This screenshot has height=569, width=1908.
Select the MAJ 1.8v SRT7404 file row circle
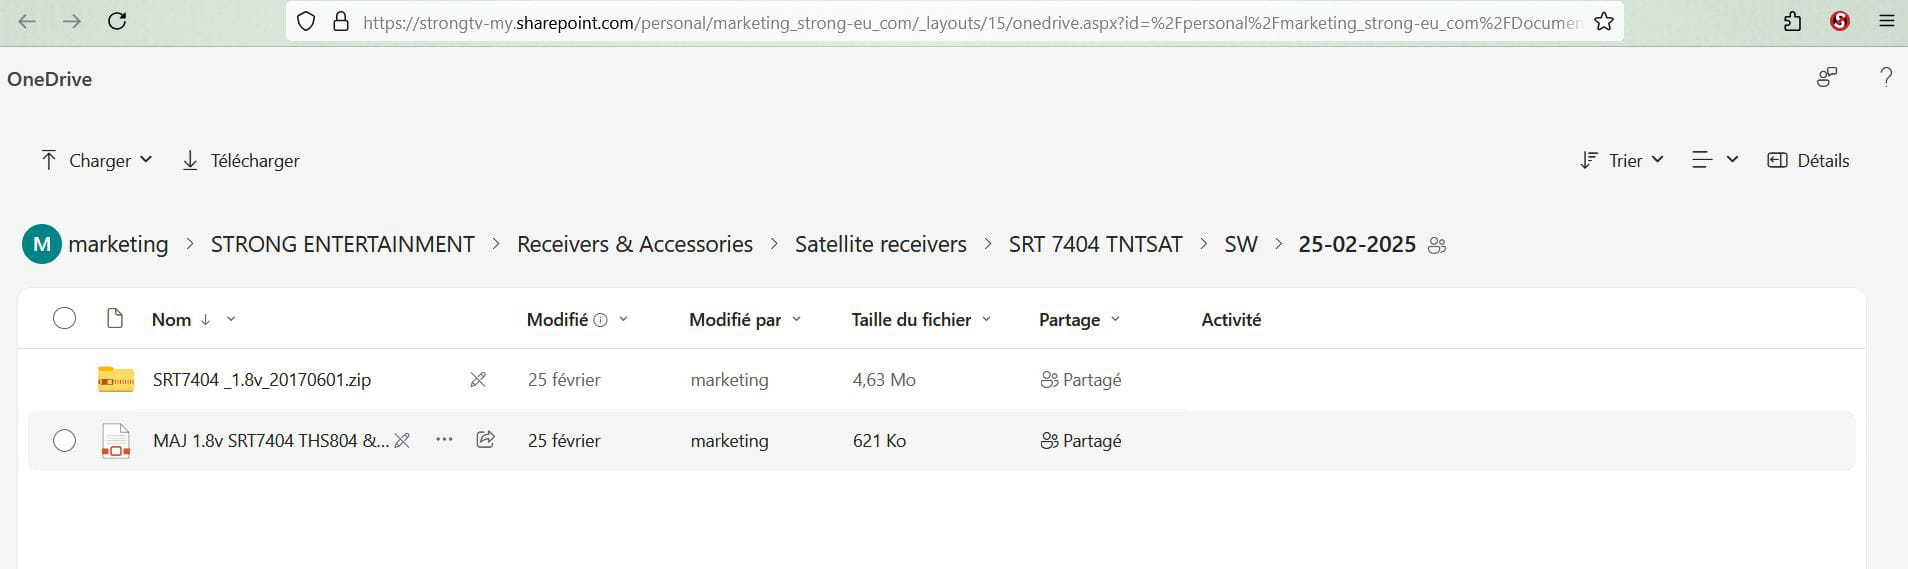64,440
